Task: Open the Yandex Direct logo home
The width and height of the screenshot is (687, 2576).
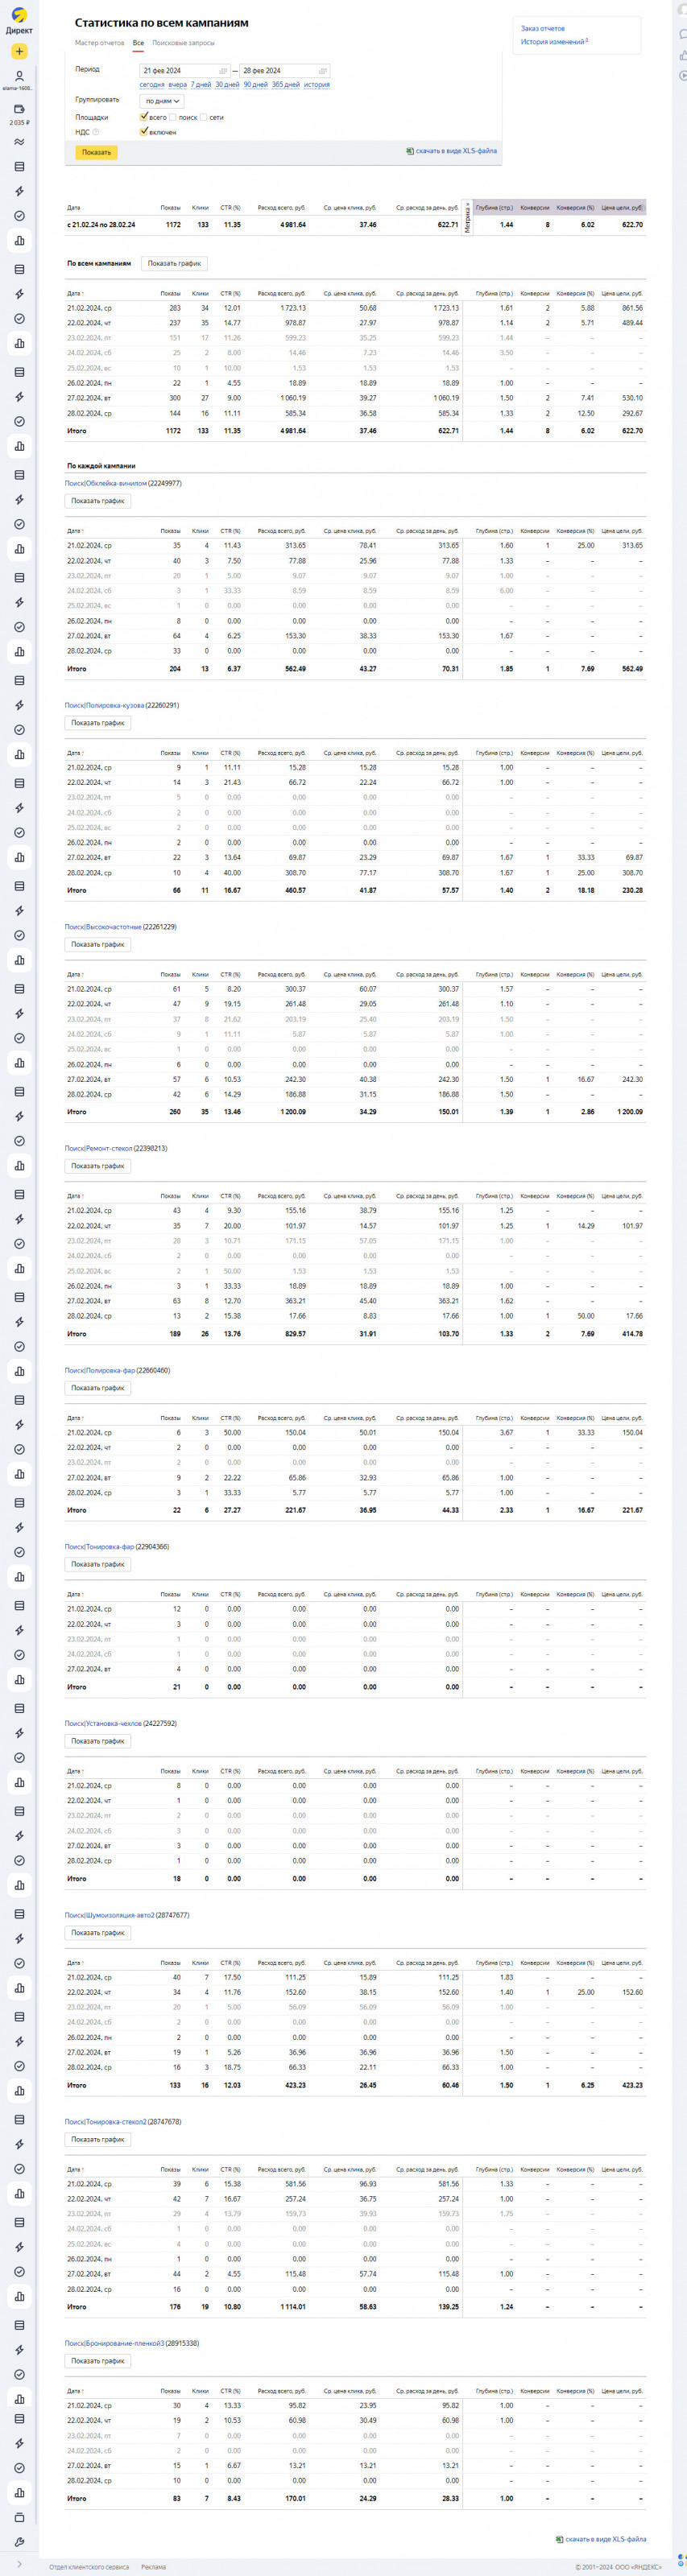Action: click(x=19, y=20)
